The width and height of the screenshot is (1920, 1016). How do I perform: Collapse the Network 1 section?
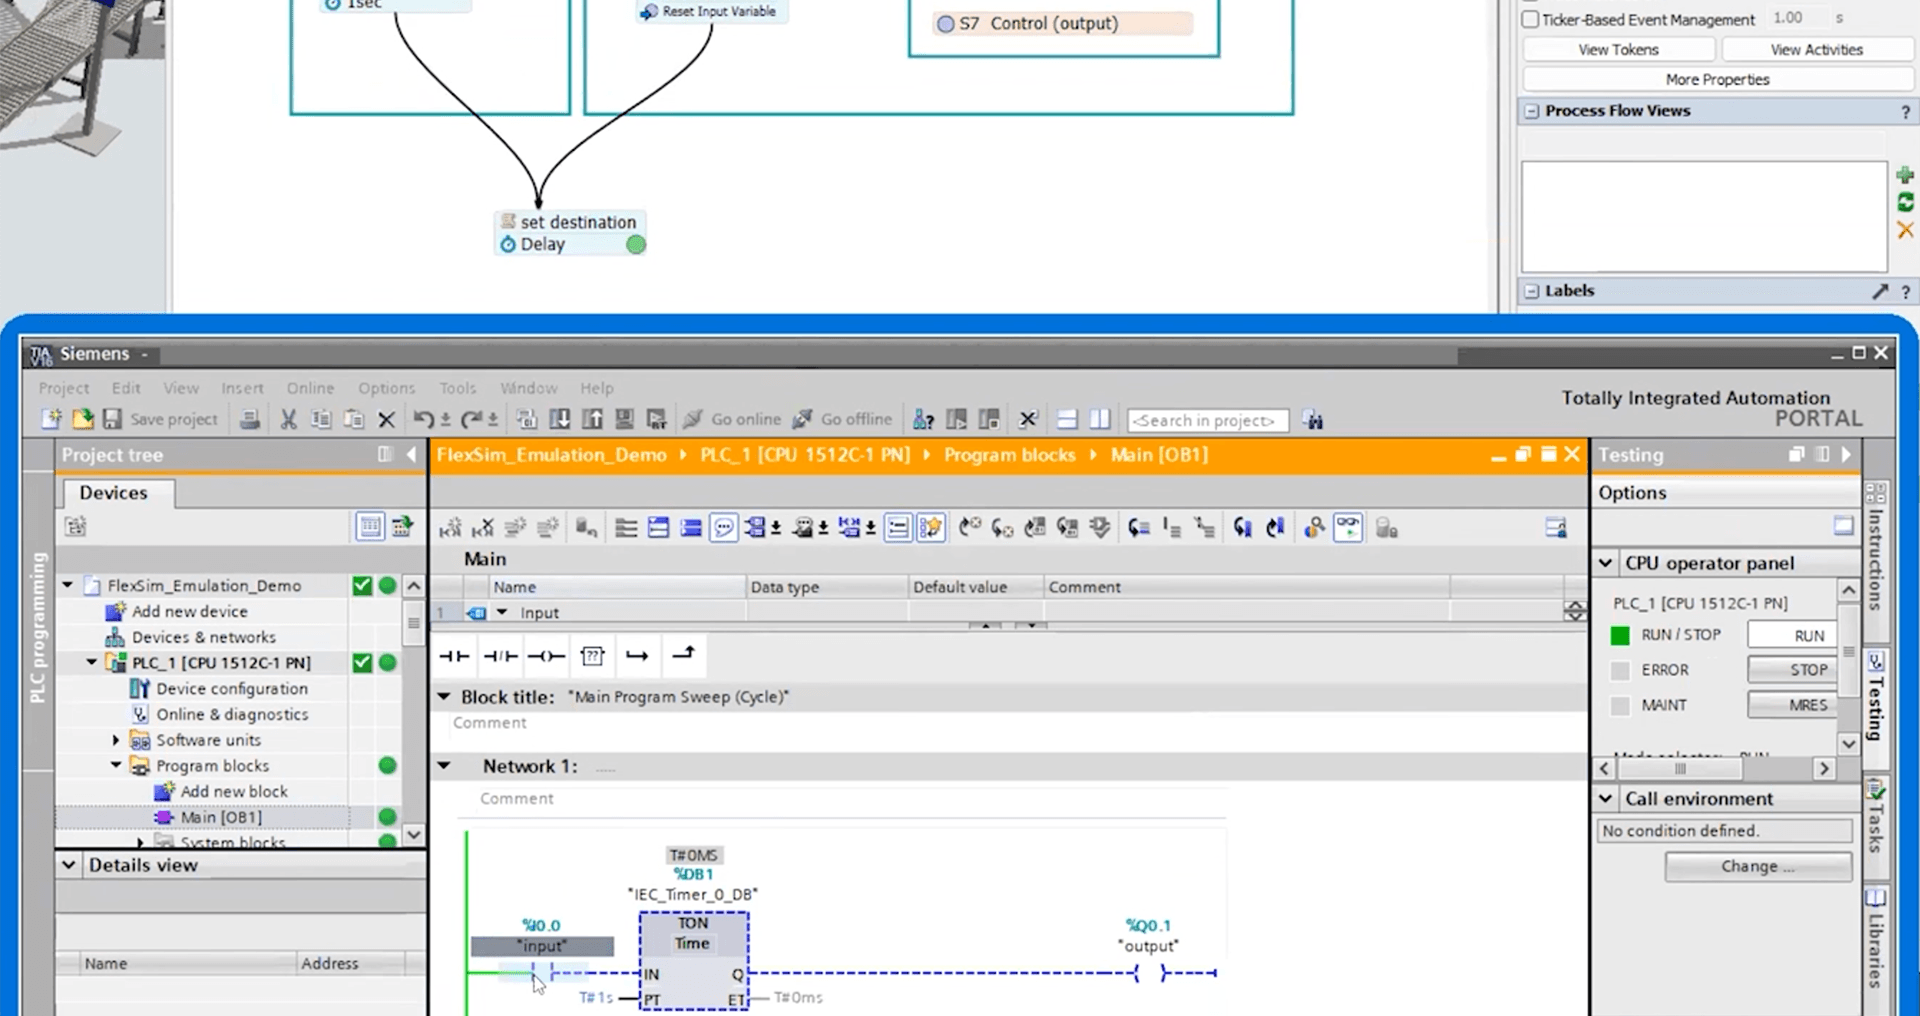click(x=444, y=766)
